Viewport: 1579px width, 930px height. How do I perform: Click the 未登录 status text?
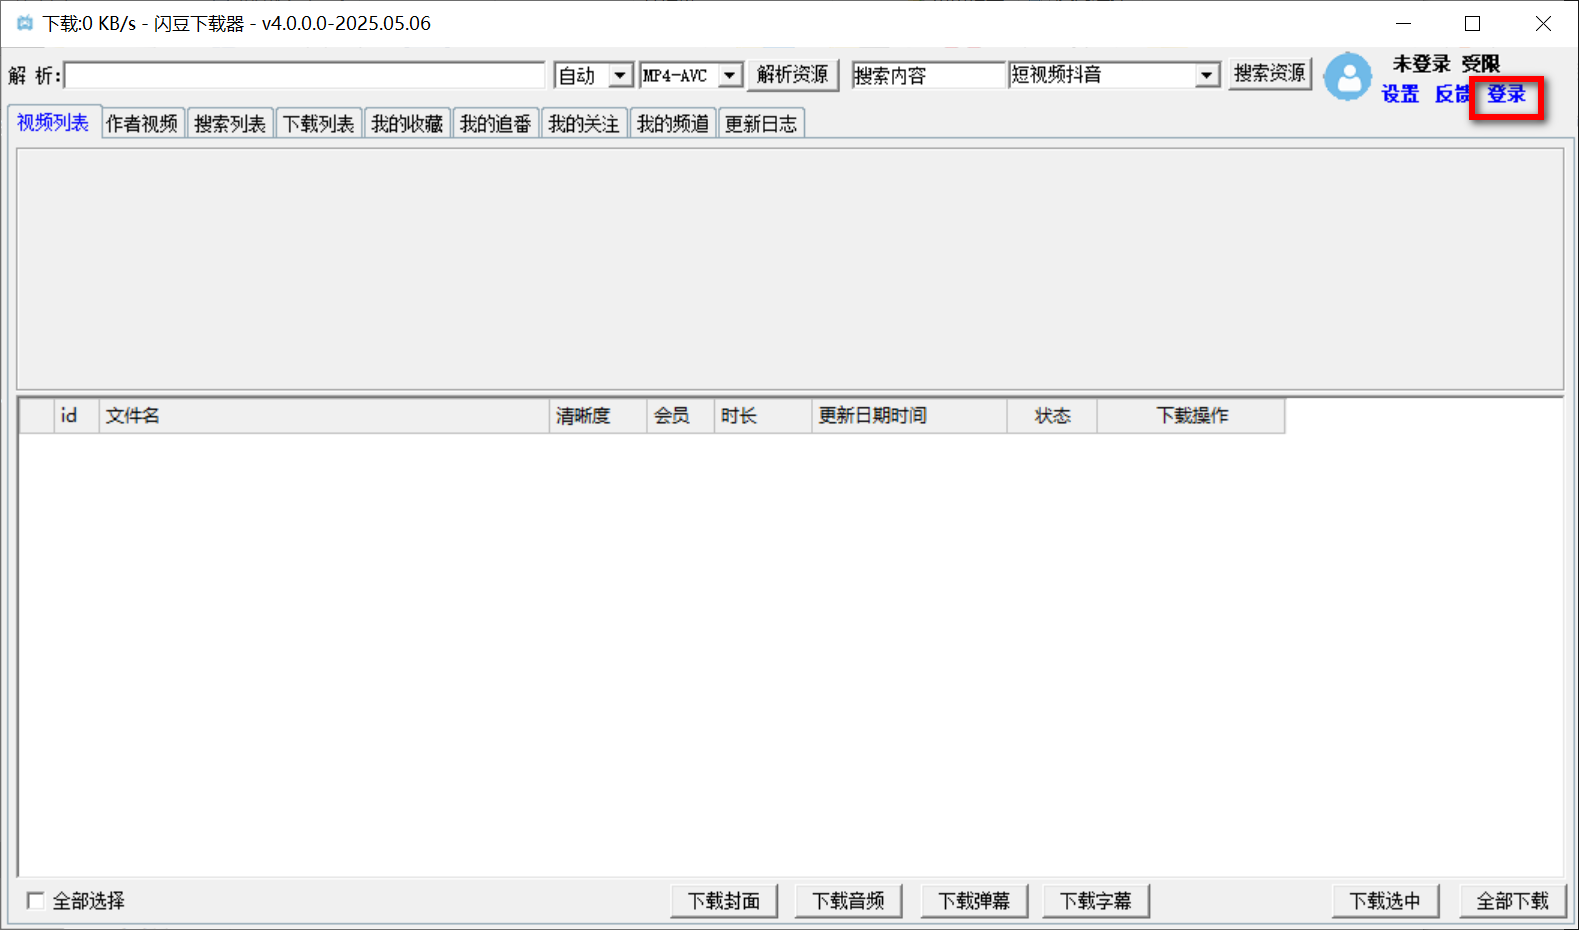click(x=1421, y=64)
